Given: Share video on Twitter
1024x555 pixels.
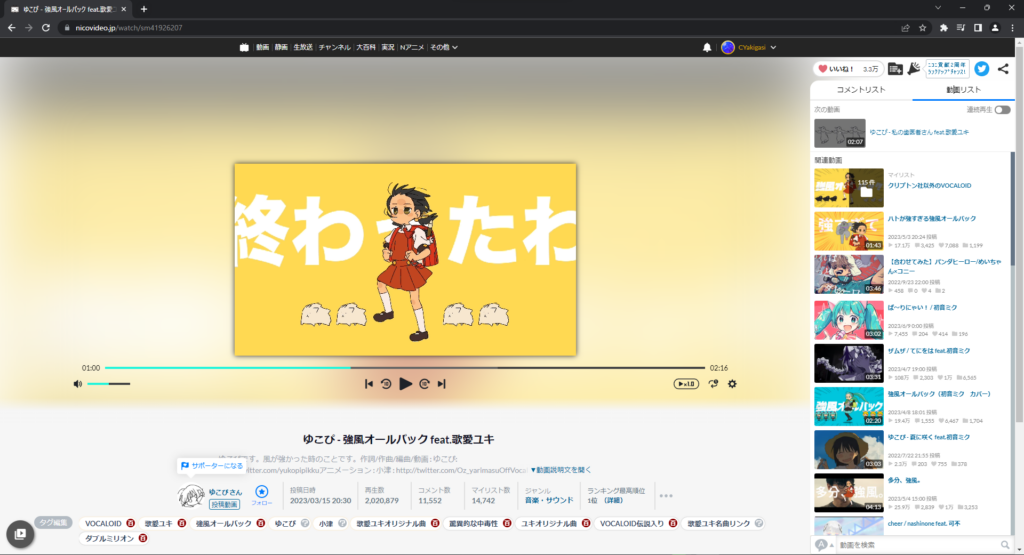Looking at the screenshot, I should 982,69.
